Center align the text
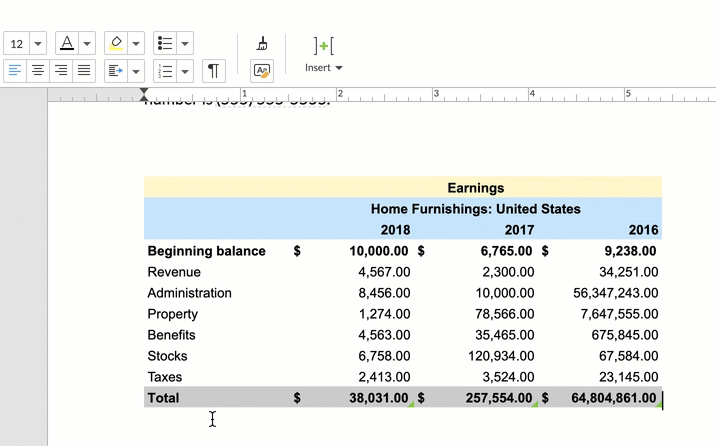This screenshot has height=446, width=716. (x=38, y=71)
